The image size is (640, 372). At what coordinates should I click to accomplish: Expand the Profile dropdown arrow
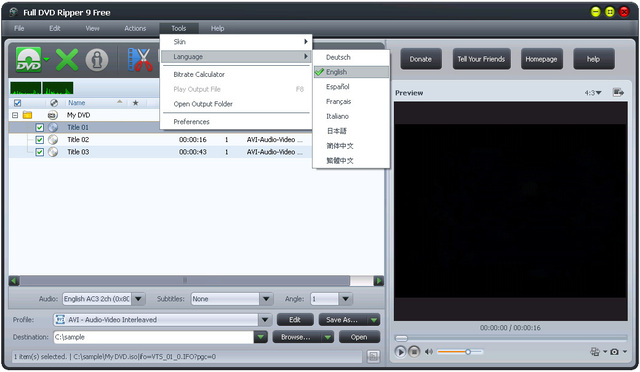coord(265,320)
